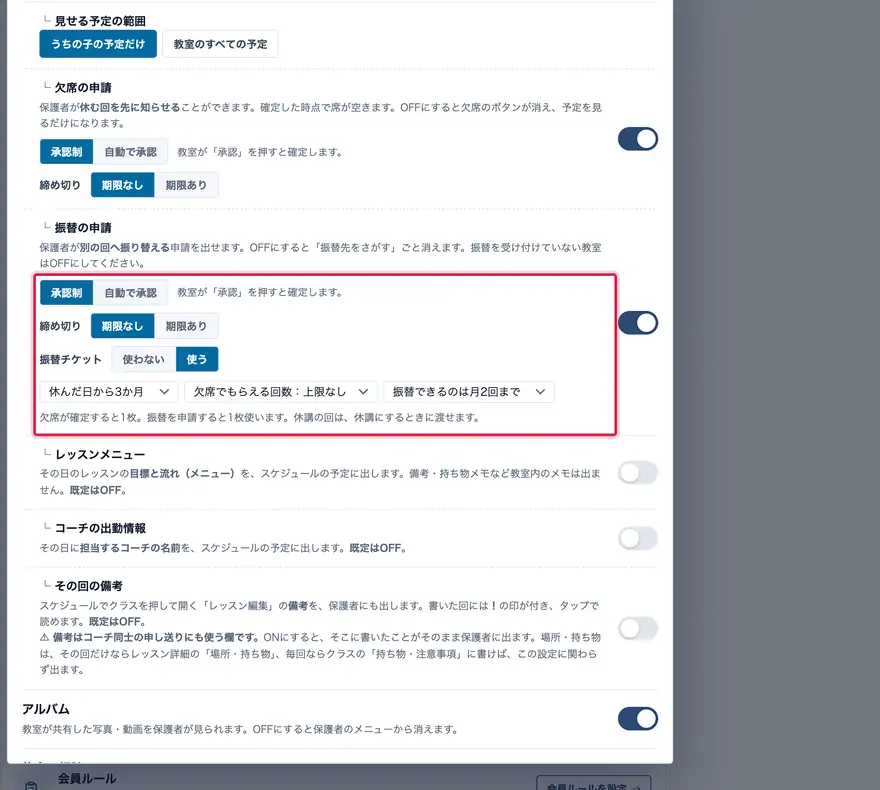The image size is (880, 790).
Task: Turn off the アルバム switch
Action: (638, 718)
